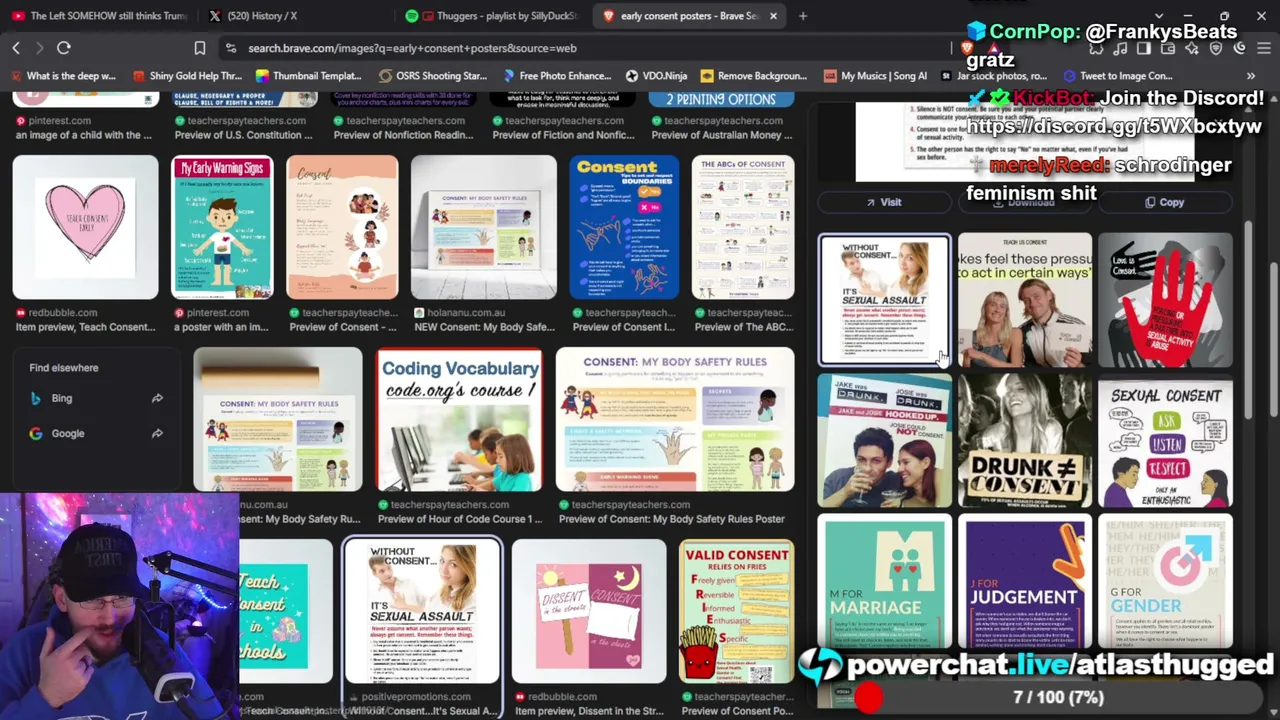Screen dimensions: 1280x720
Task: Open the 'Free Photo Enhance...' bookmark
Action: coord(556,76)
